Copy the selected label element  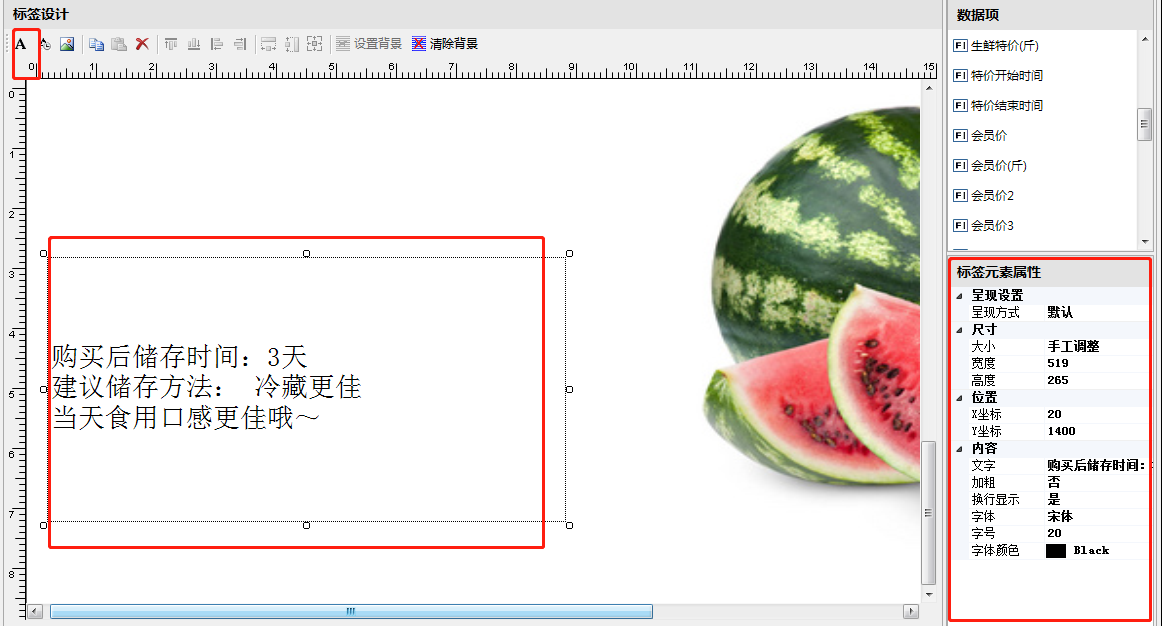pos(96,44)
